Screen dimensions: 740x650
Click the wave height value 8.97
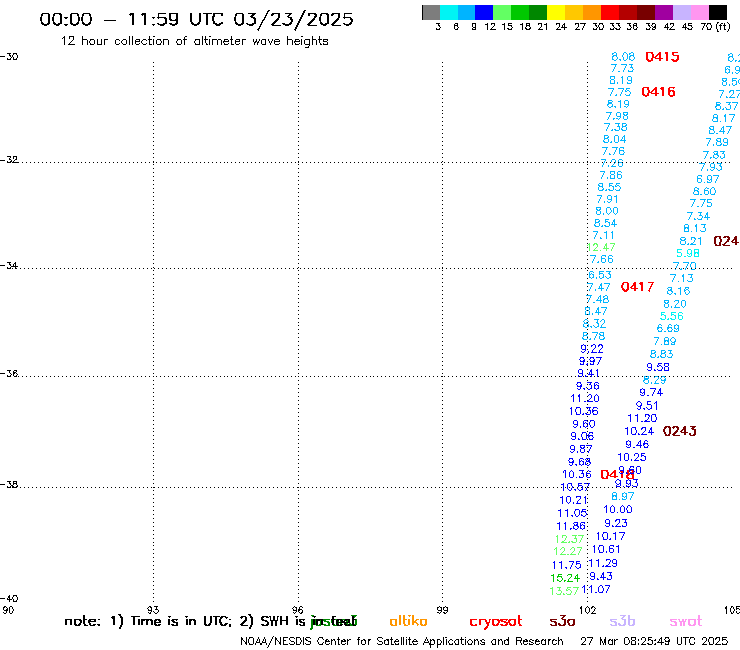coord(623,496)
